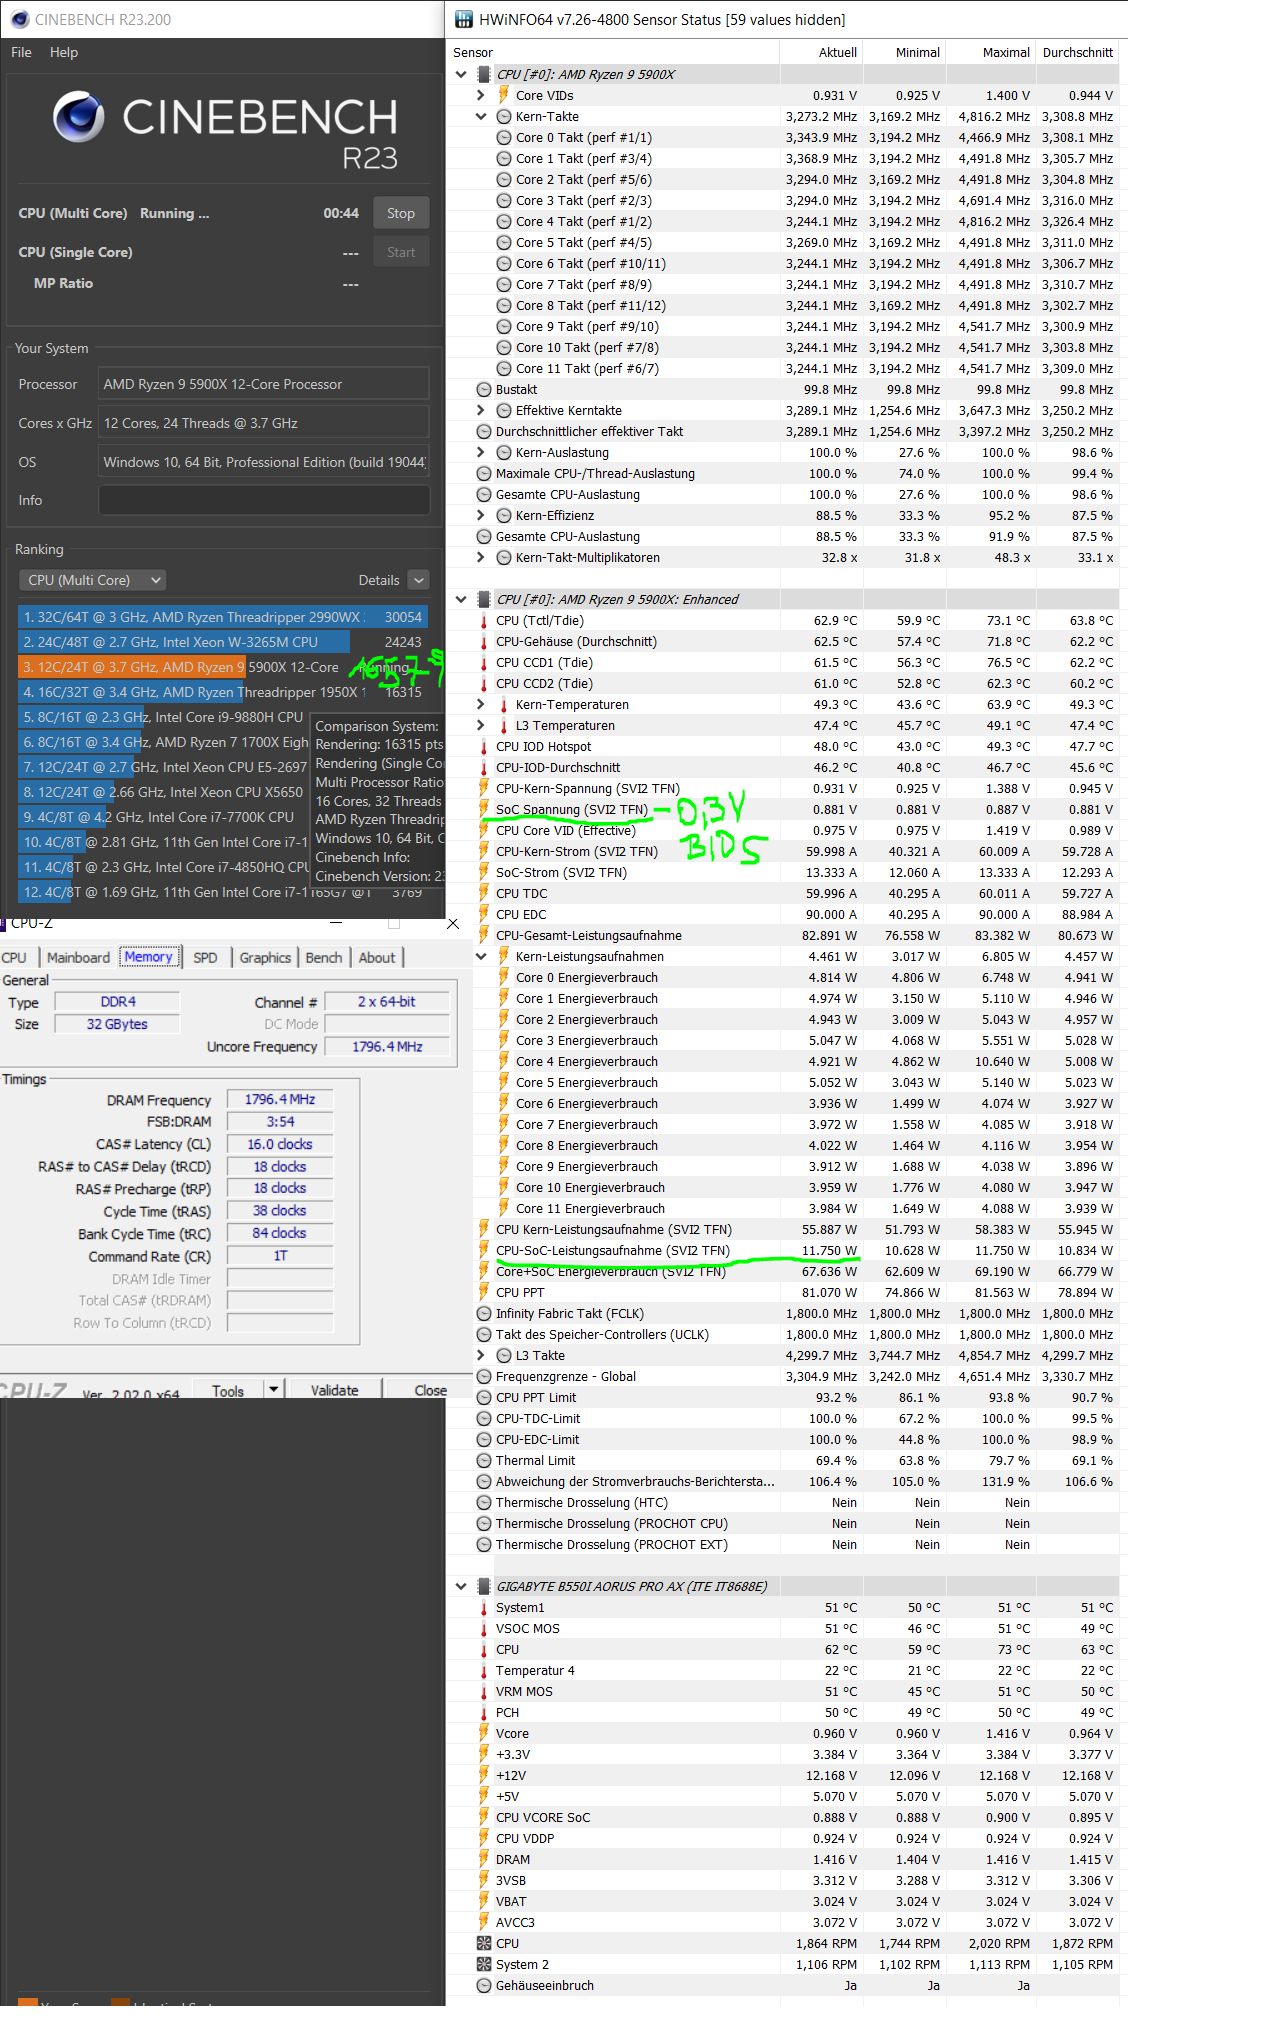The height and width of the screenshot is (2026, 1280).
Task: Click the bolt icon beside Vcore
Action: [484, 1733]
